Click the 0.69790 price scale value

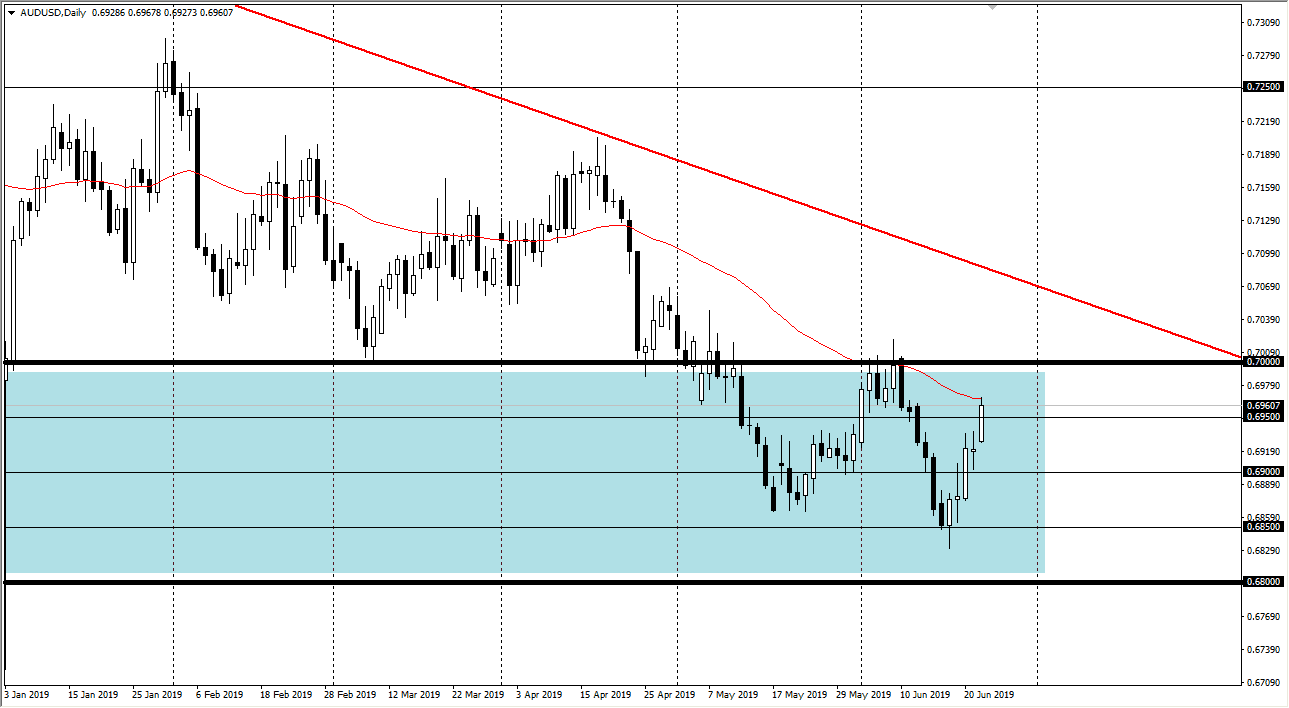1264,385
